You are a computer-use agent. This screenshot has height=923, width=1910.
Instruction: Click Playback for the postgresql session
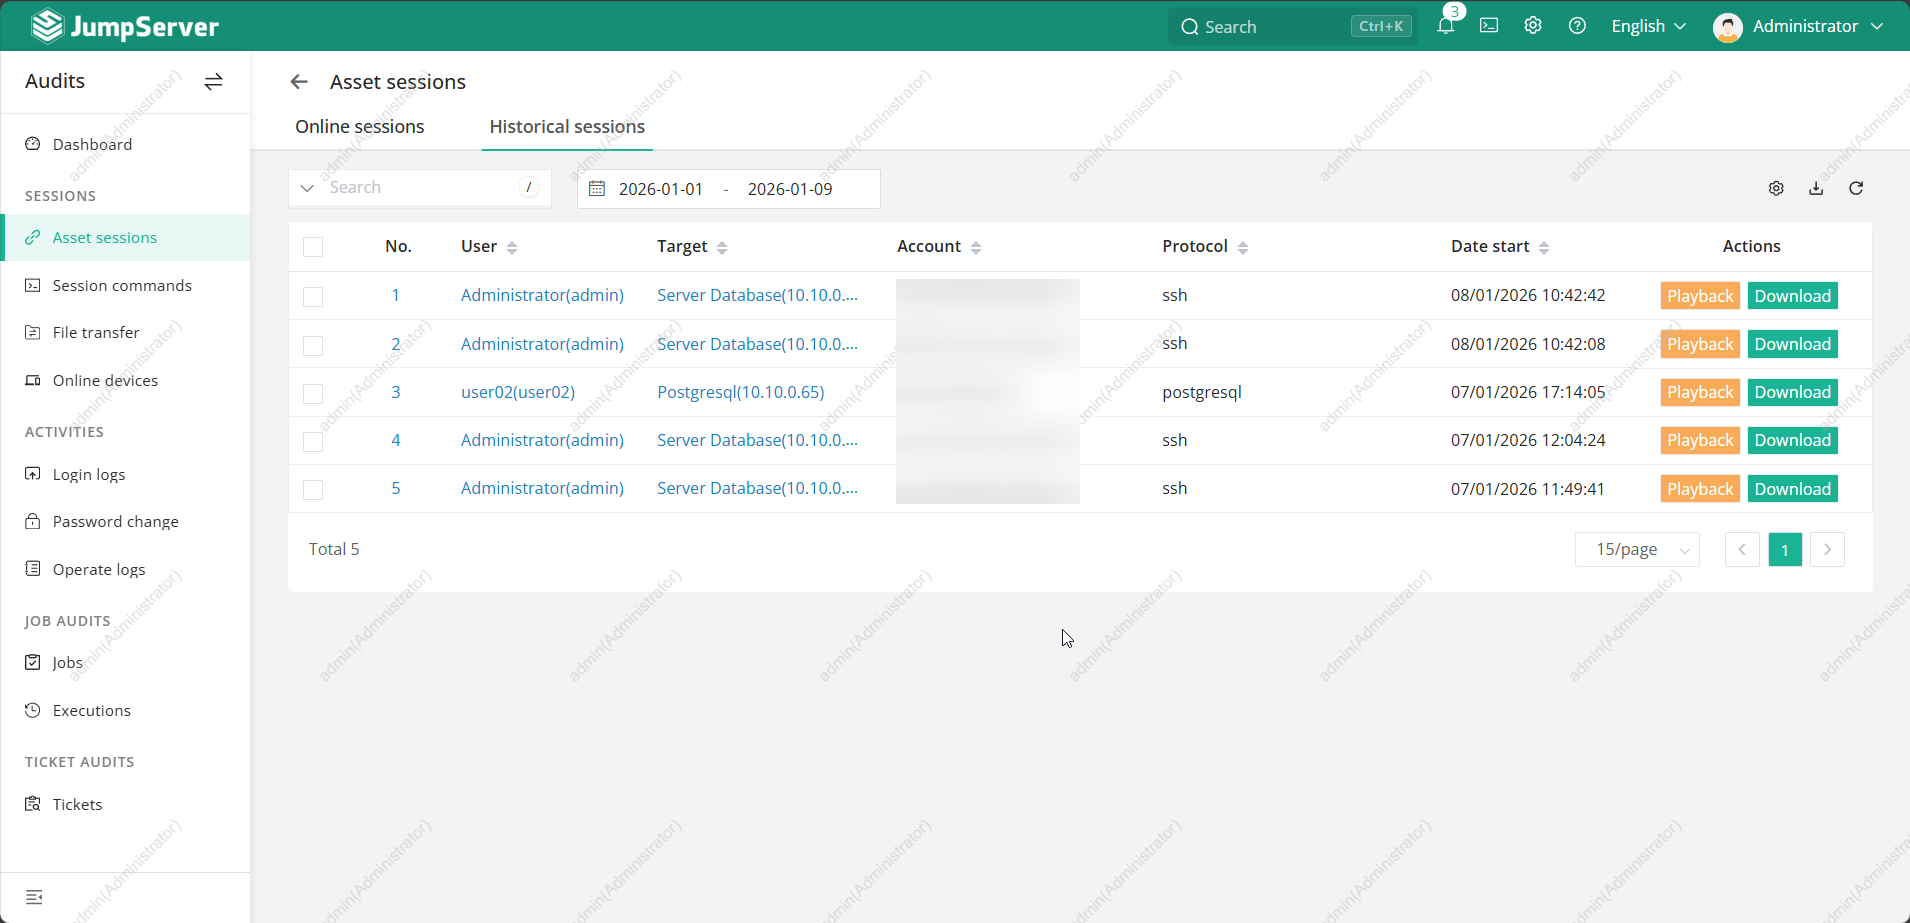pyautogui.click(x=1699, y=392)
